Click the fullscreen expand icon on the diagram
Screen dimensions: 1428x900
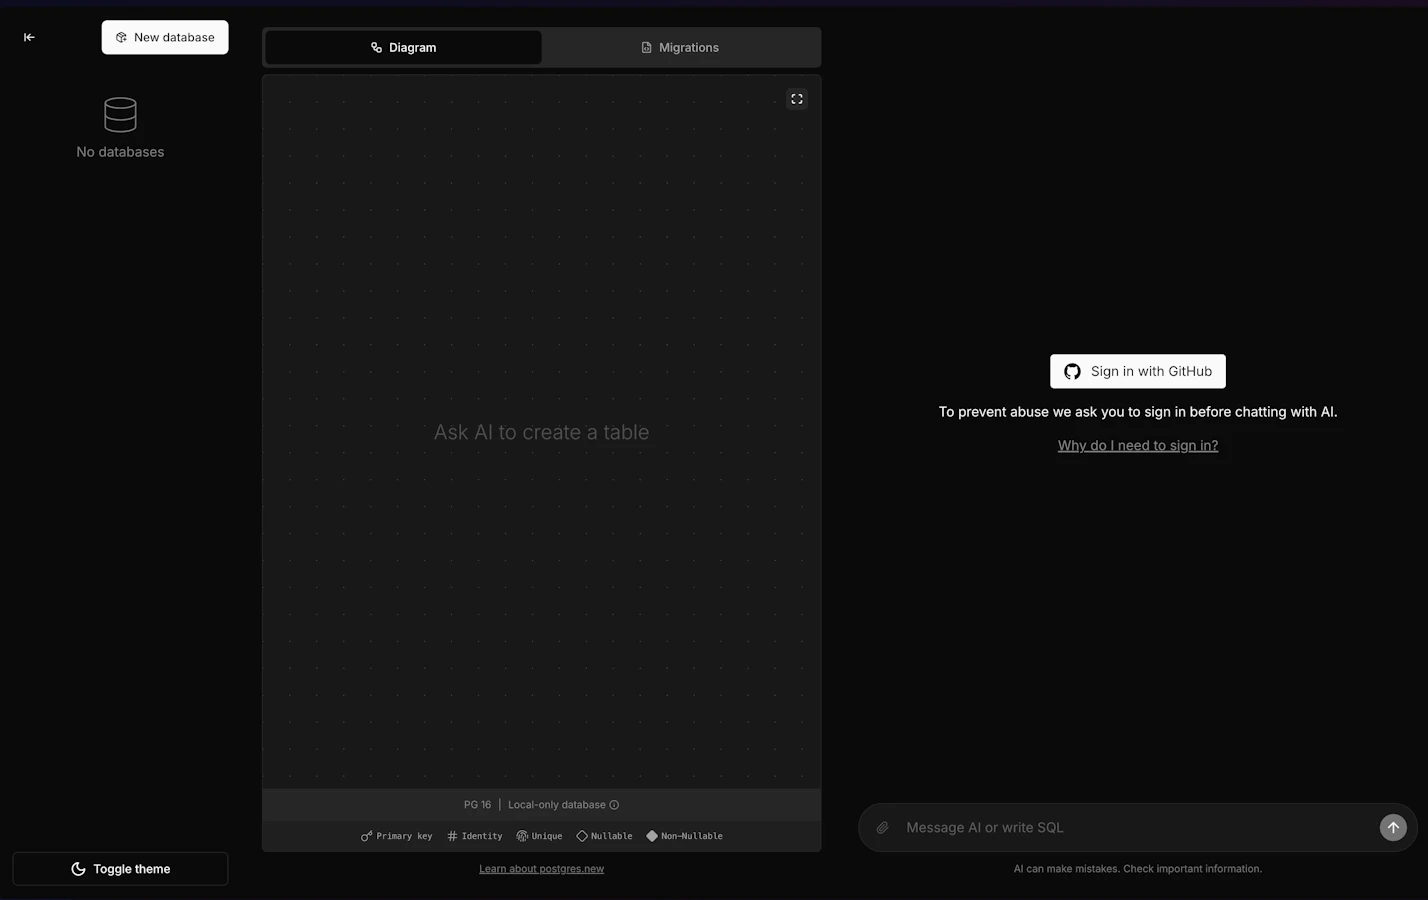pos(796,98)
